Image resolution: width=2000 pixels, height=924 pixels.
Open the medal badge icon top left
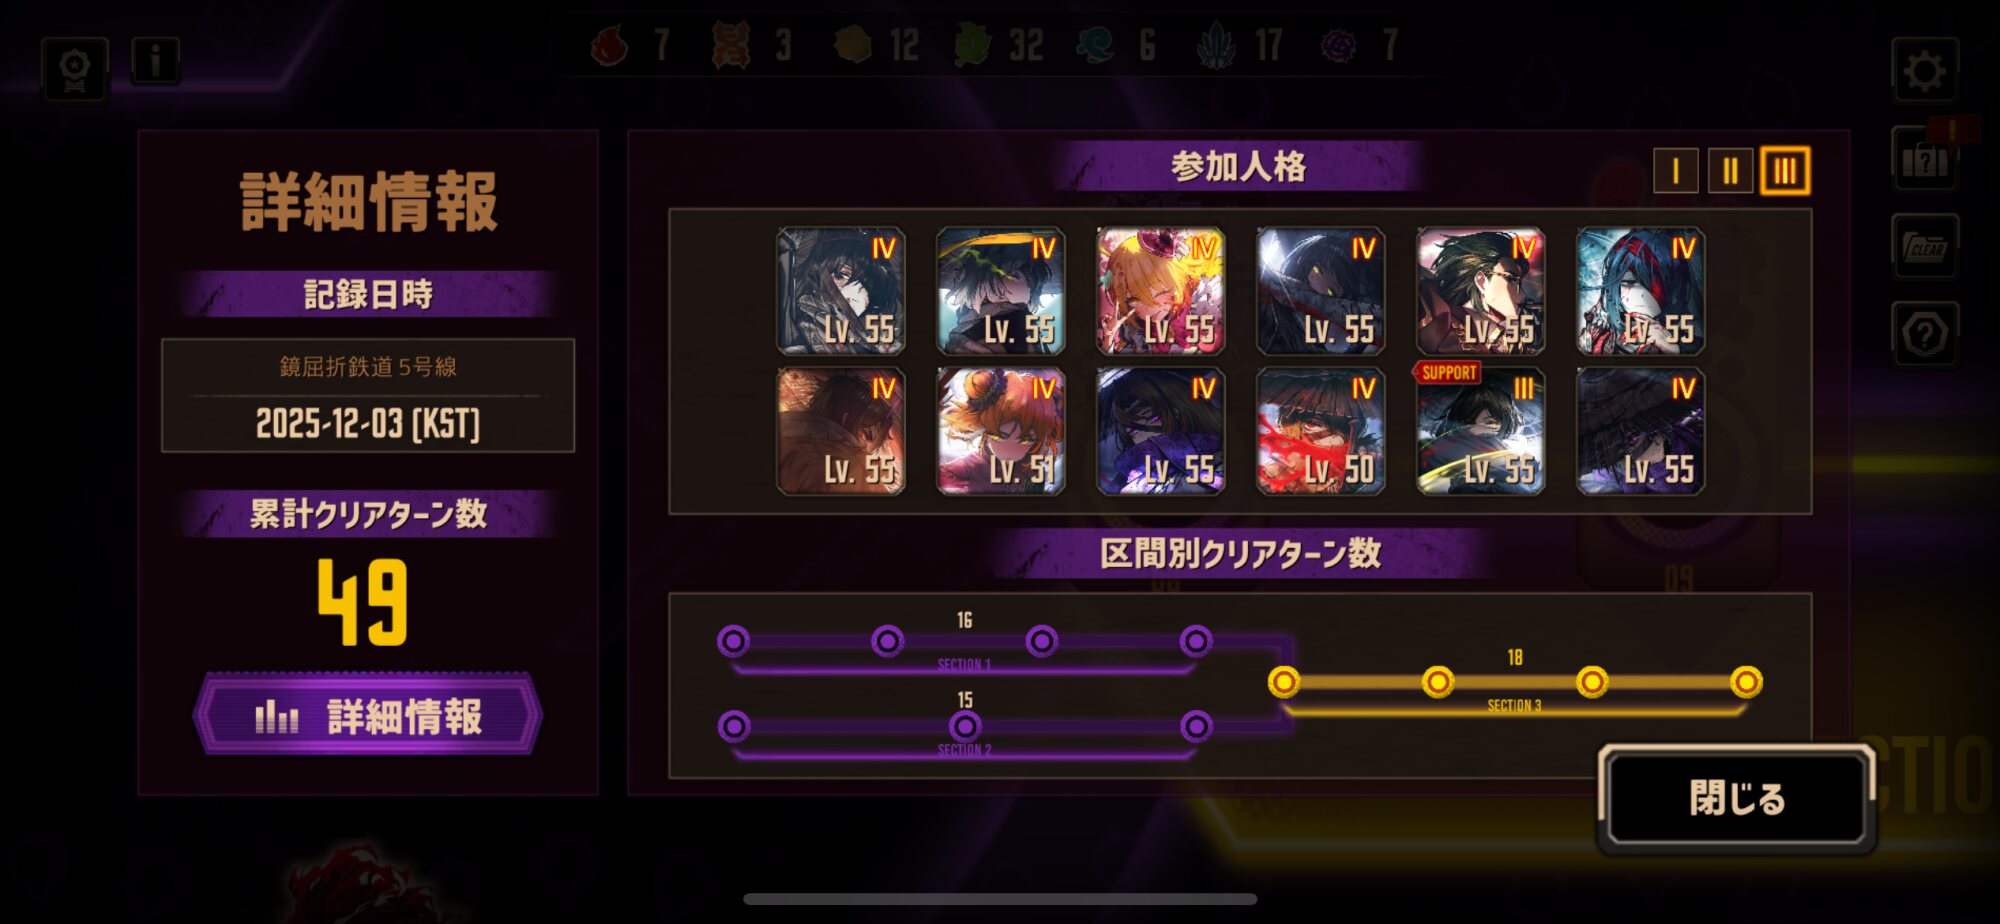tap(75, 69)
